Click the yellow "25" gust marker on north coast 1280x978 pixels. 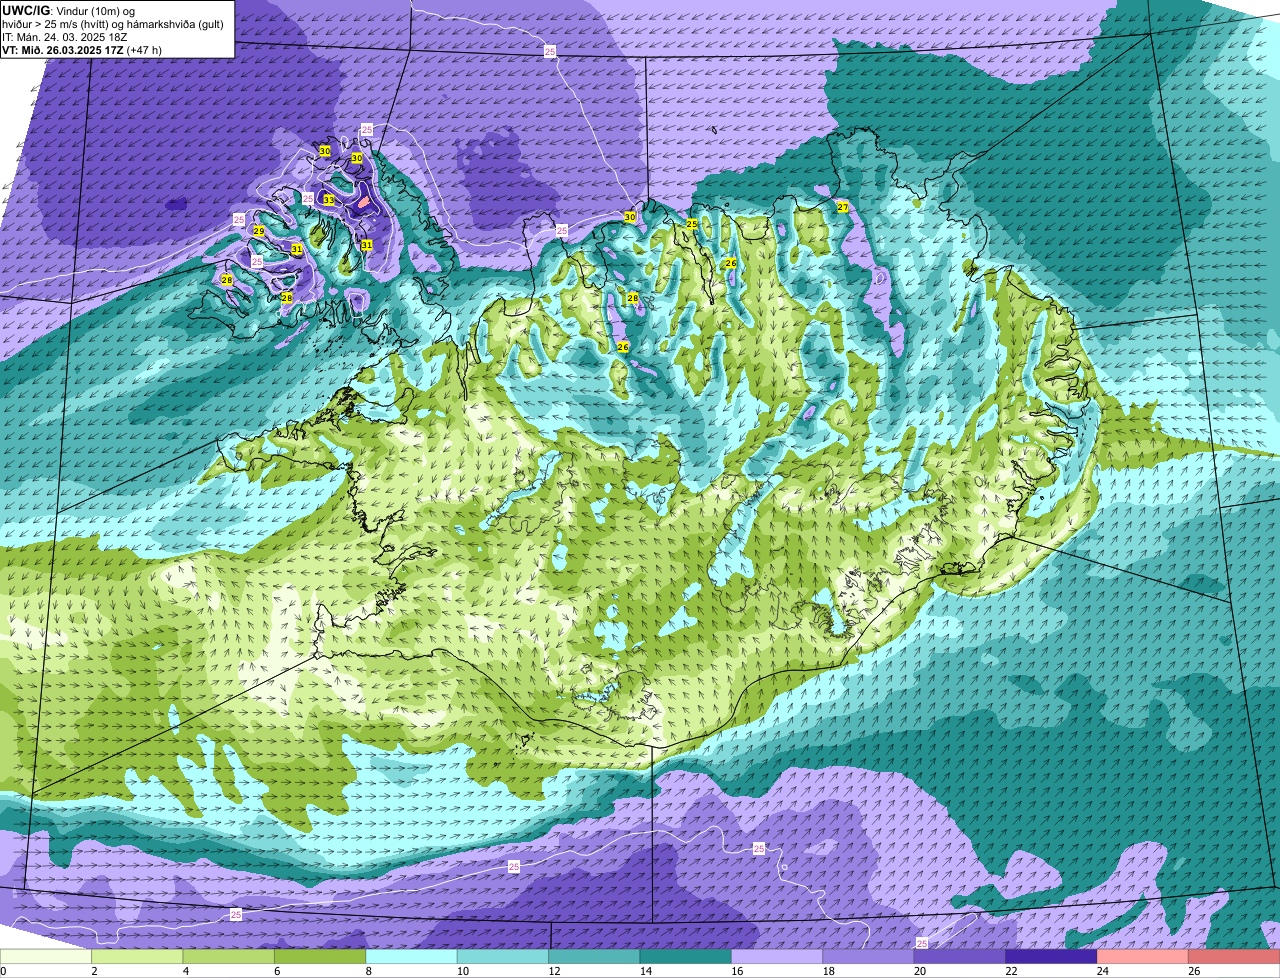[691, 224]
